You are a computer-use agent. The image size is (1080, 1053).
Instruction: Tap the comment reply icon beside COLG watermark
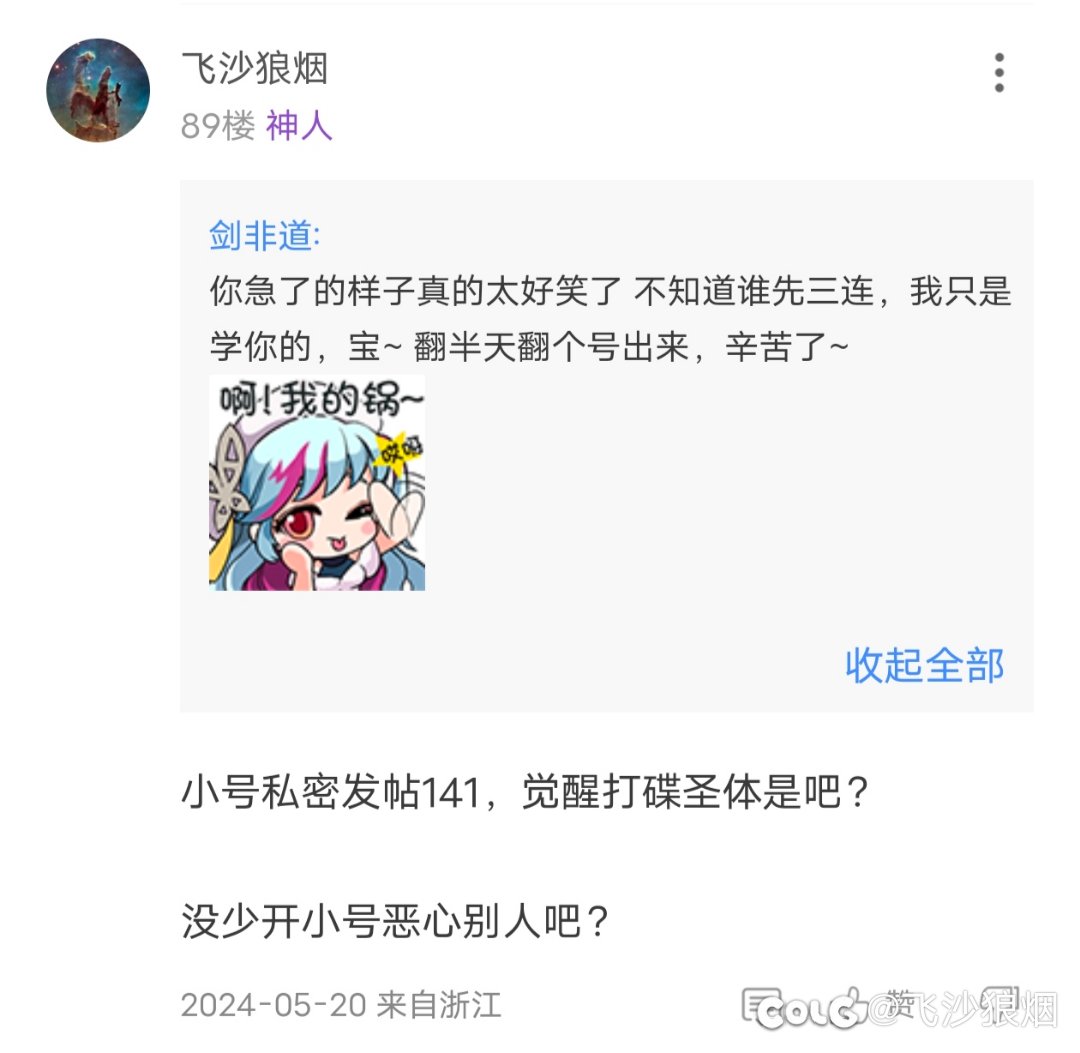point(761,1005)
